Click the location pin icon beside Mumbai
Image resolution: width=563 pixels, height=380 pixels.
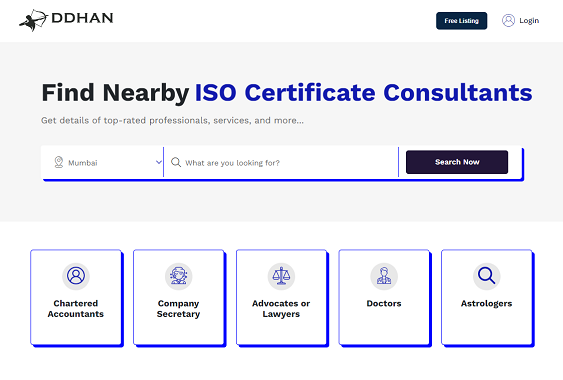point(59,162)
